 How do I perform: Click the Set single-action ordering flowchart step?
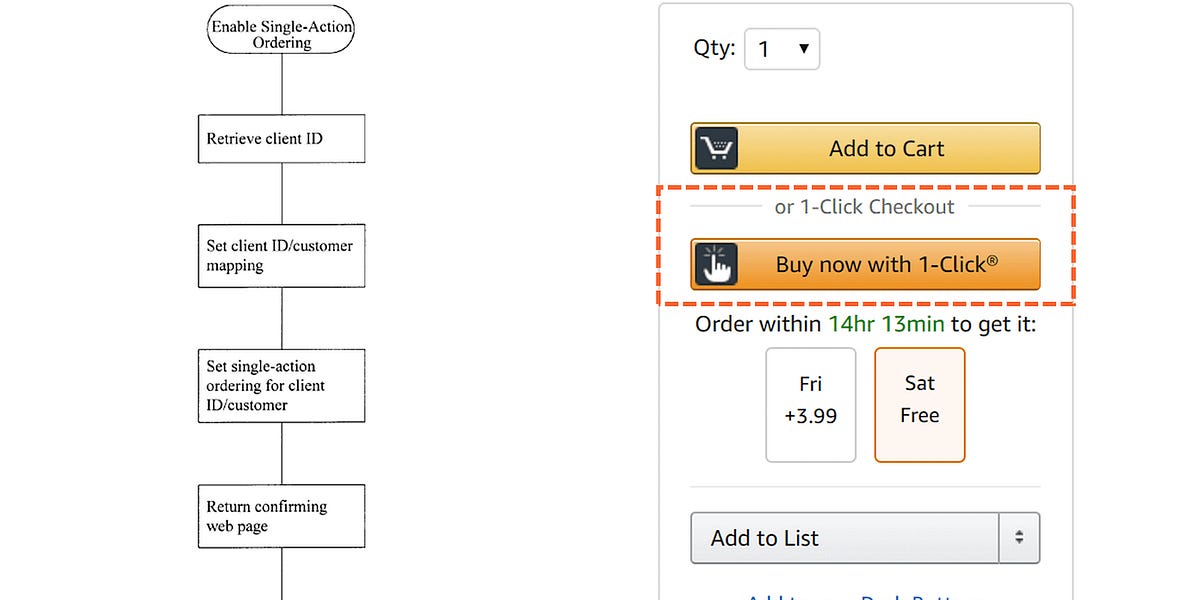[x=281, y=386]
